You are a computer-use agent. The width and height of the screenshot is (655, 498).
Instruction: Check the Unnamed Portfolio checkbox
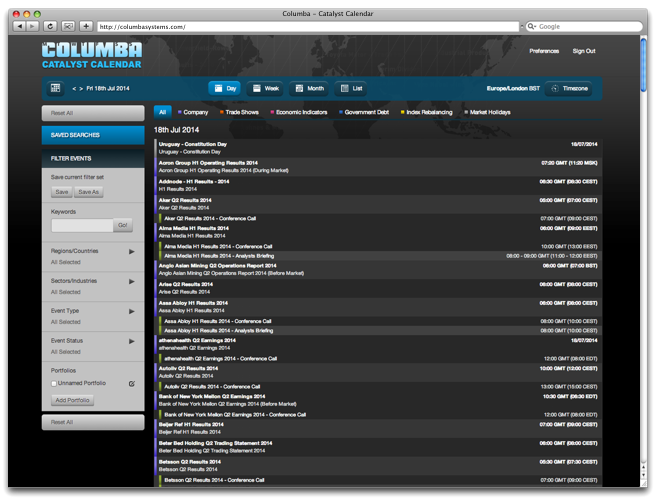54,384
